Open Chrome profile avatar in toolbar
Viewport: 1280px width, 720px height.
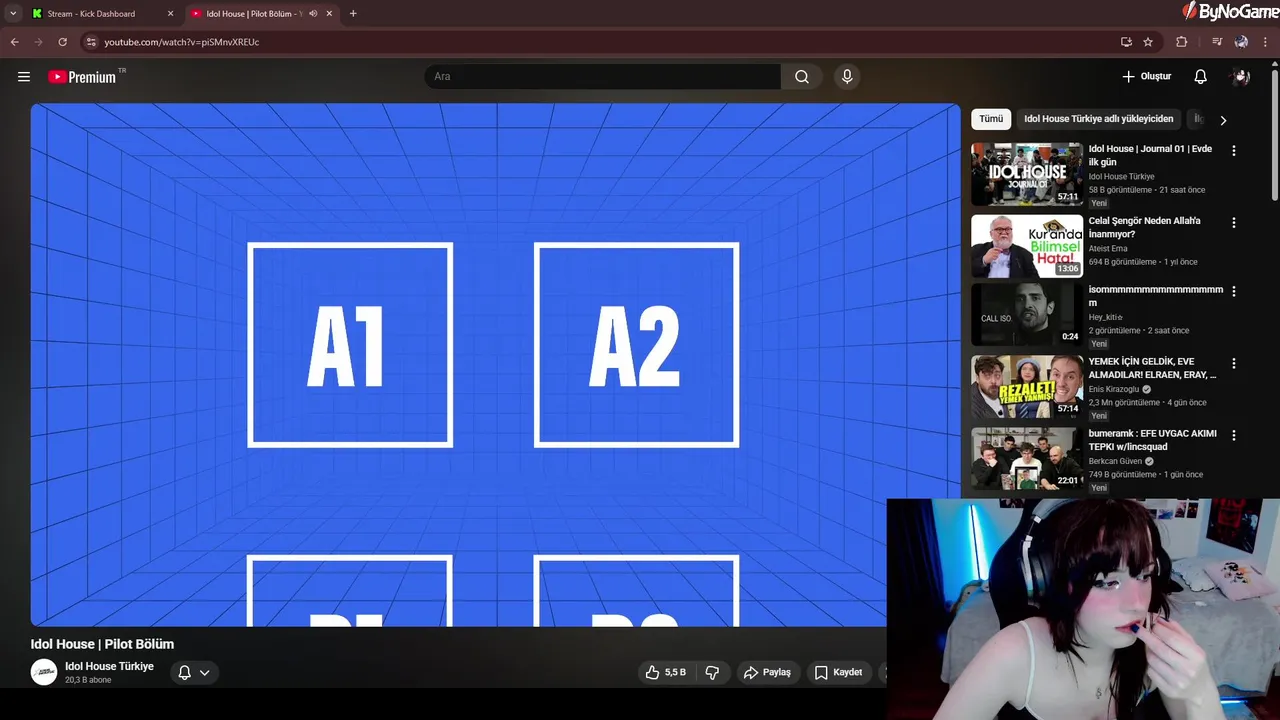[x=1241, y=42]
